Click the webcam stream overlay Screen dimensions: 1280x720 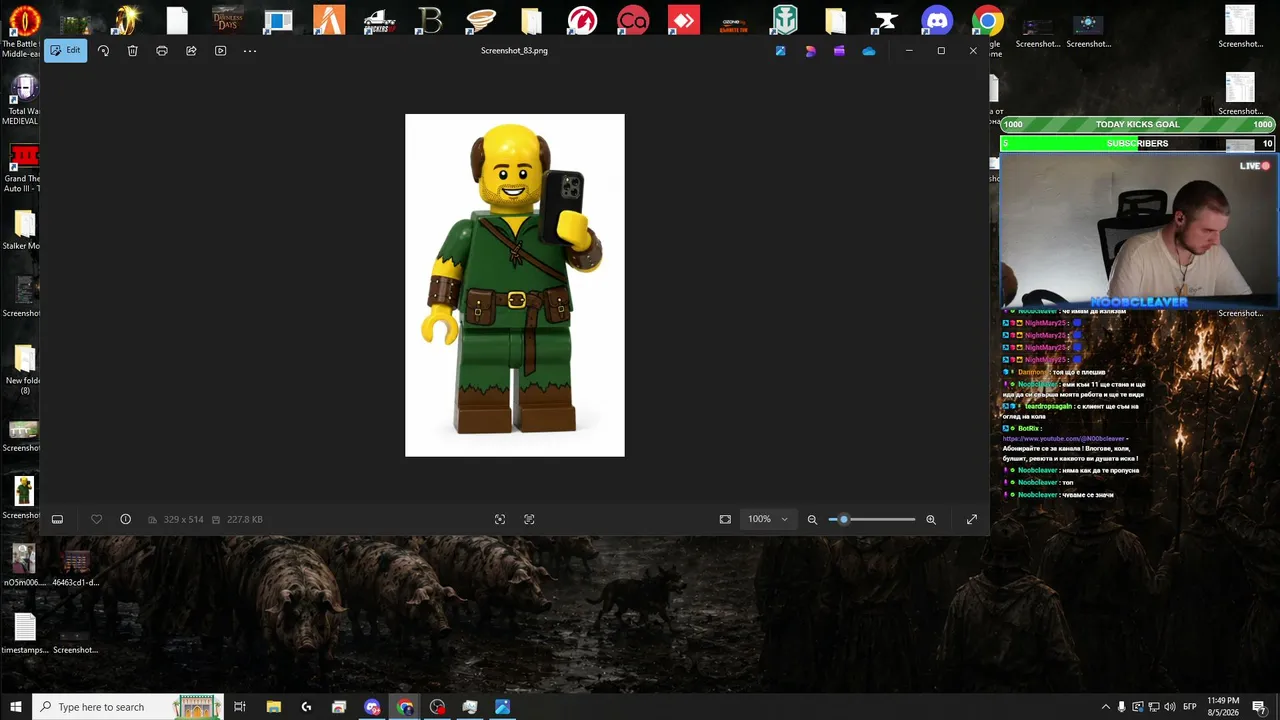(1139, 232)
